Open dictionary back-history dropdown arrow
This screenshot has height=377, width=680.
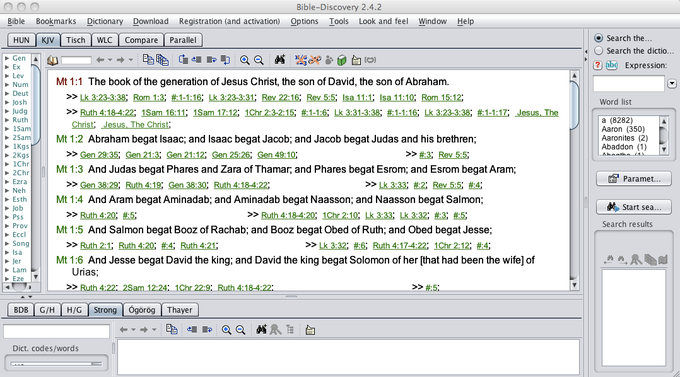[x=133, y=330]
